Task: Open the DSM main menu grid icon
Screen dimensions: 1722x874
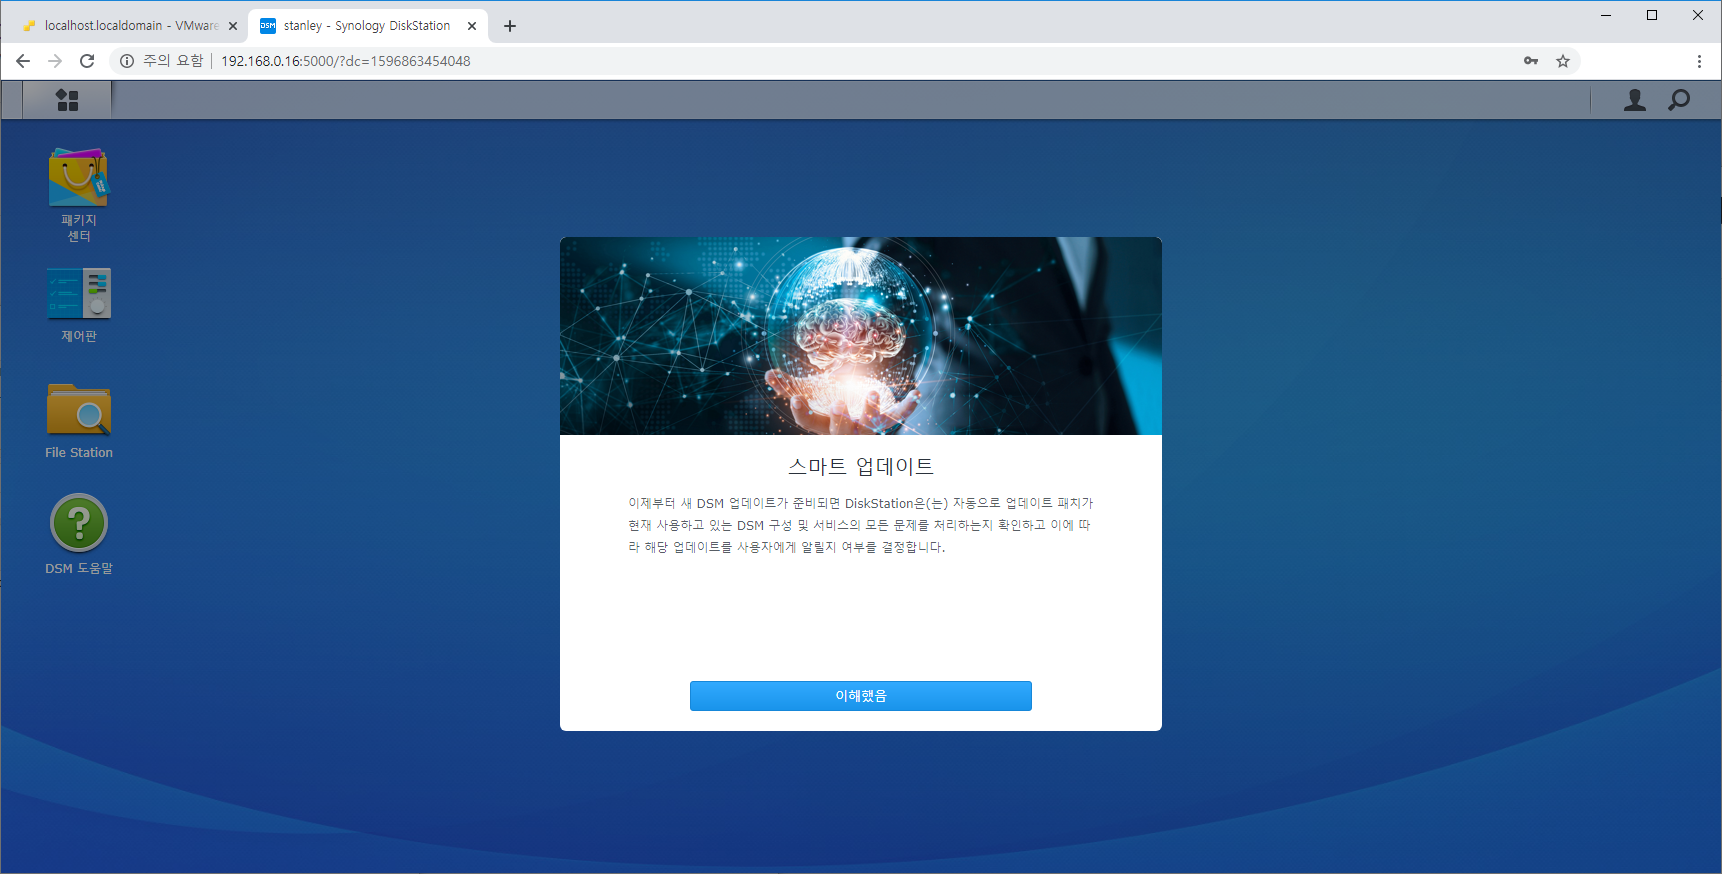Action: coord(67,100)
